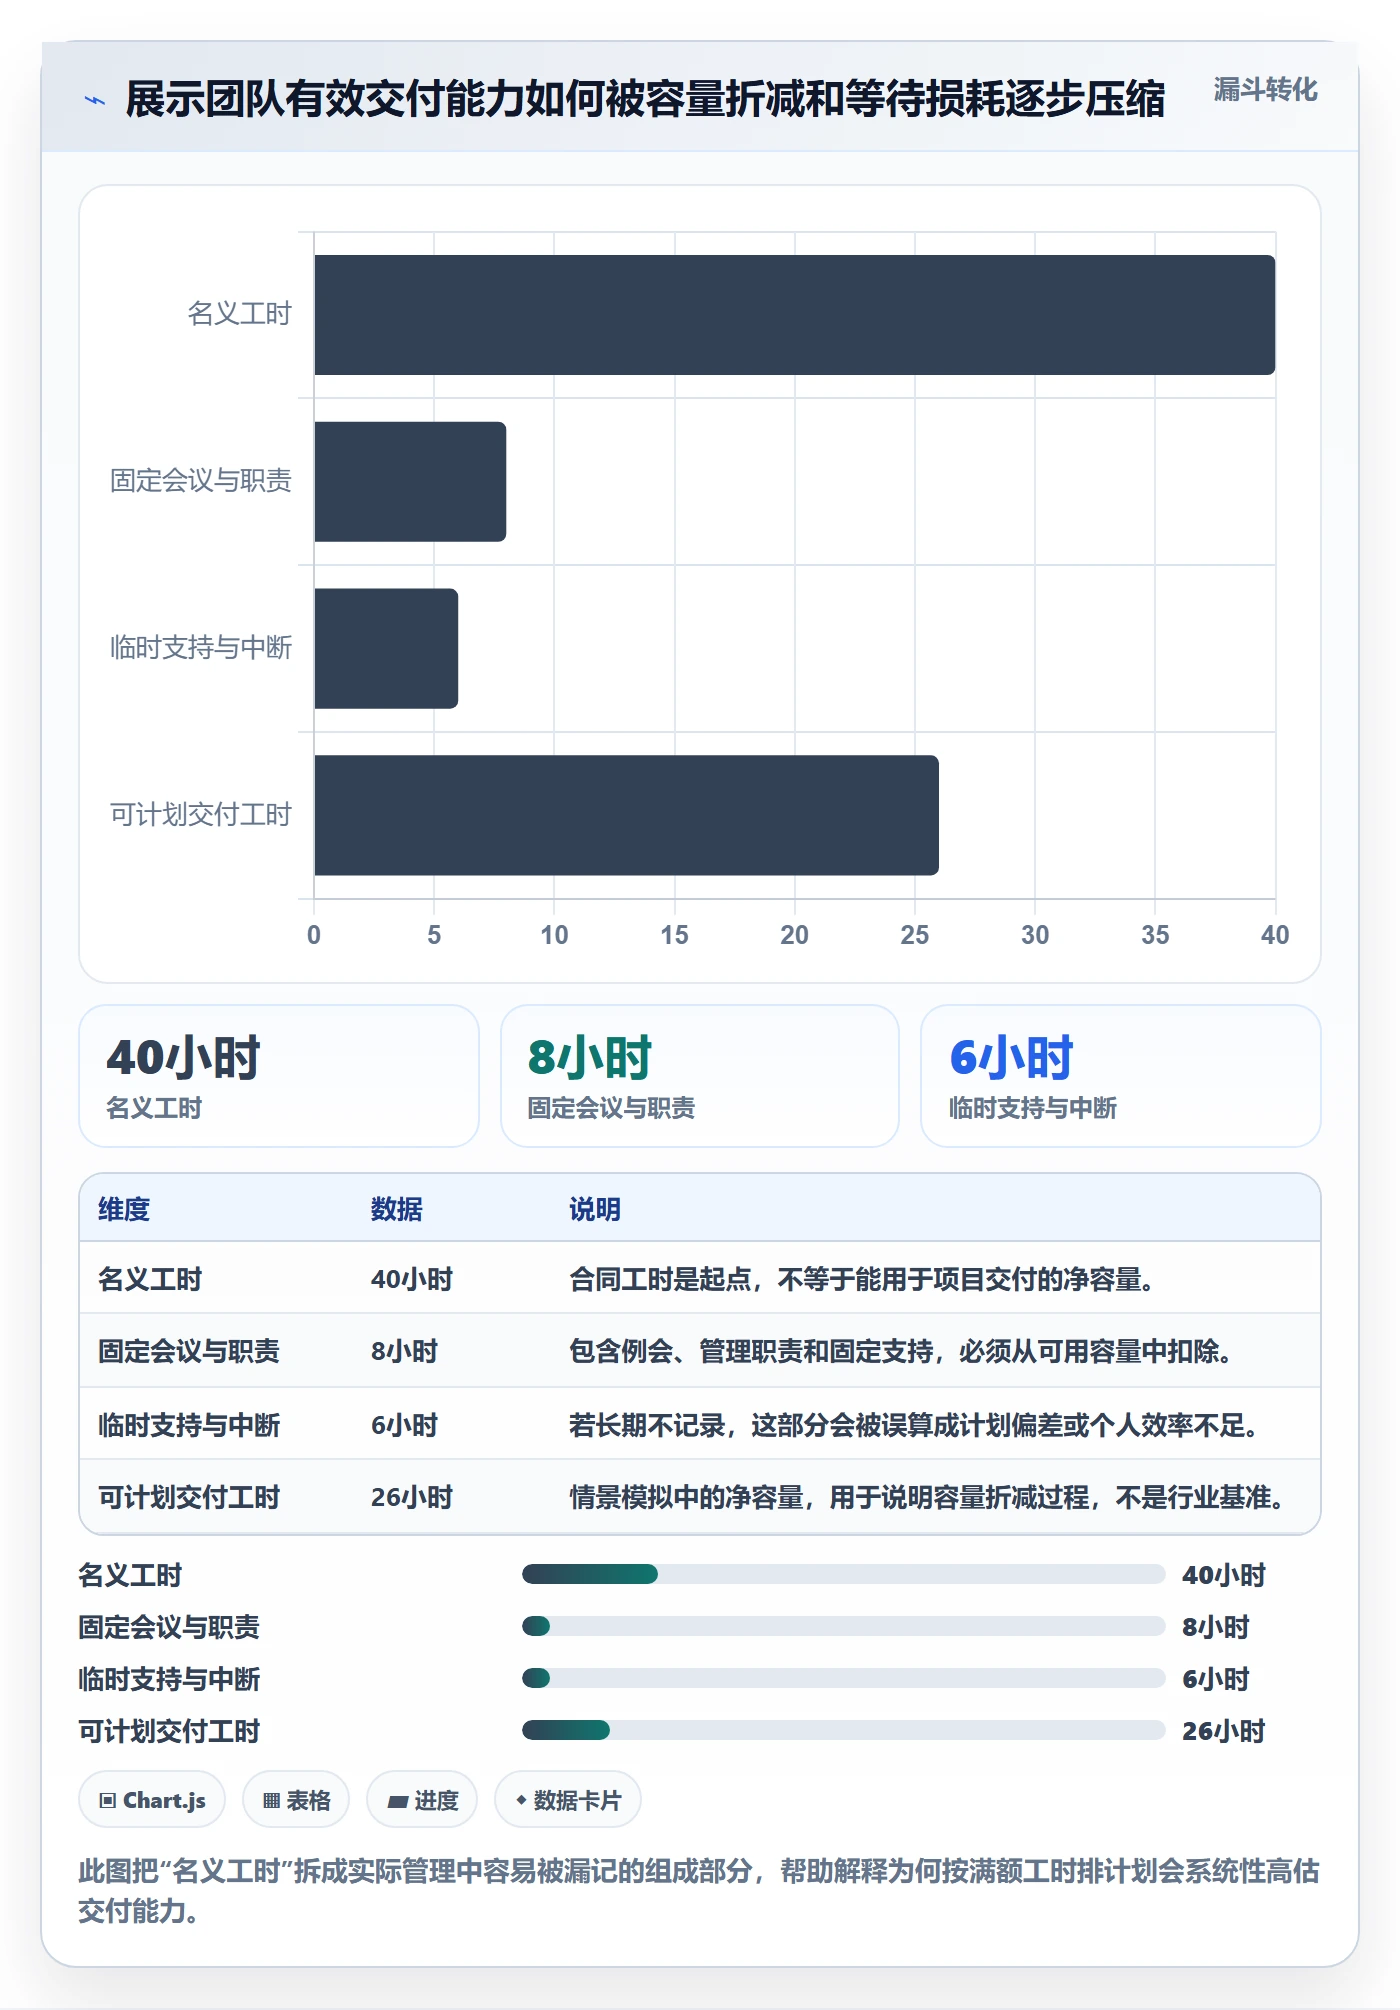The image size is (1400, 2010).
Task: Click the 进度 chip
Action: click(422, 1800)
